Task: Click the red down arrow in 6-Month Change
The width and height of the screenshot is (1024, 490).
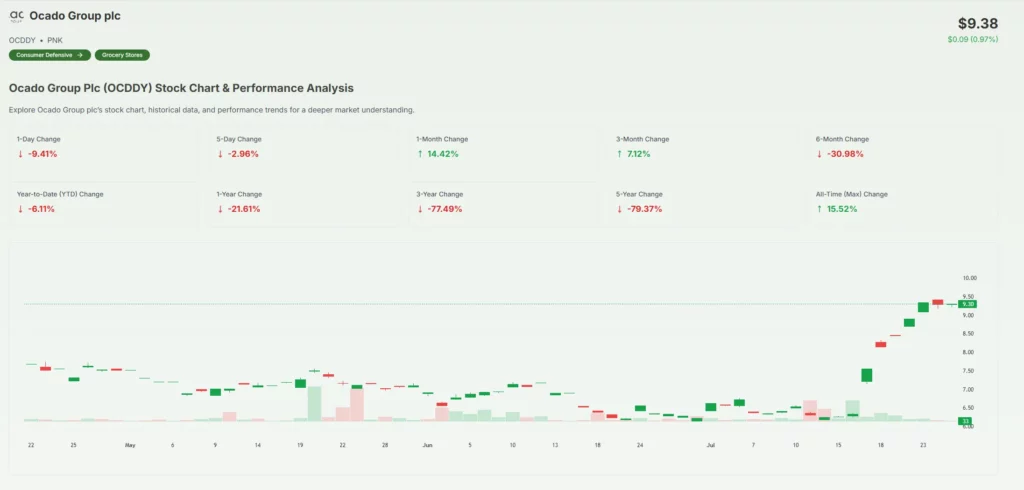Action: click(820, 154)
